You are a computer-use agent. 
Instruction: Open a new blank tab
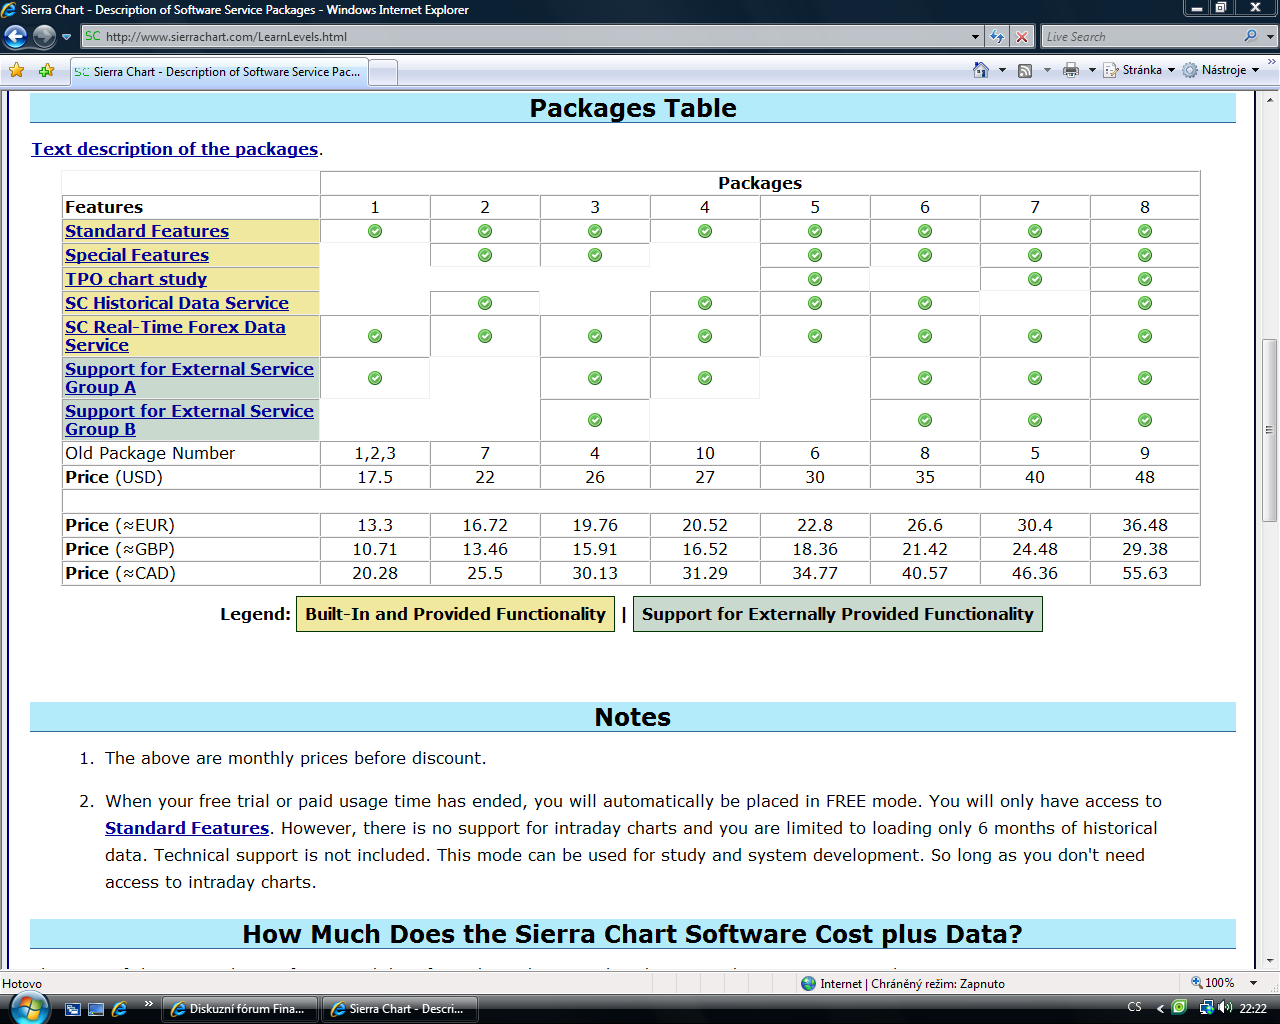(x=384, y=72)
